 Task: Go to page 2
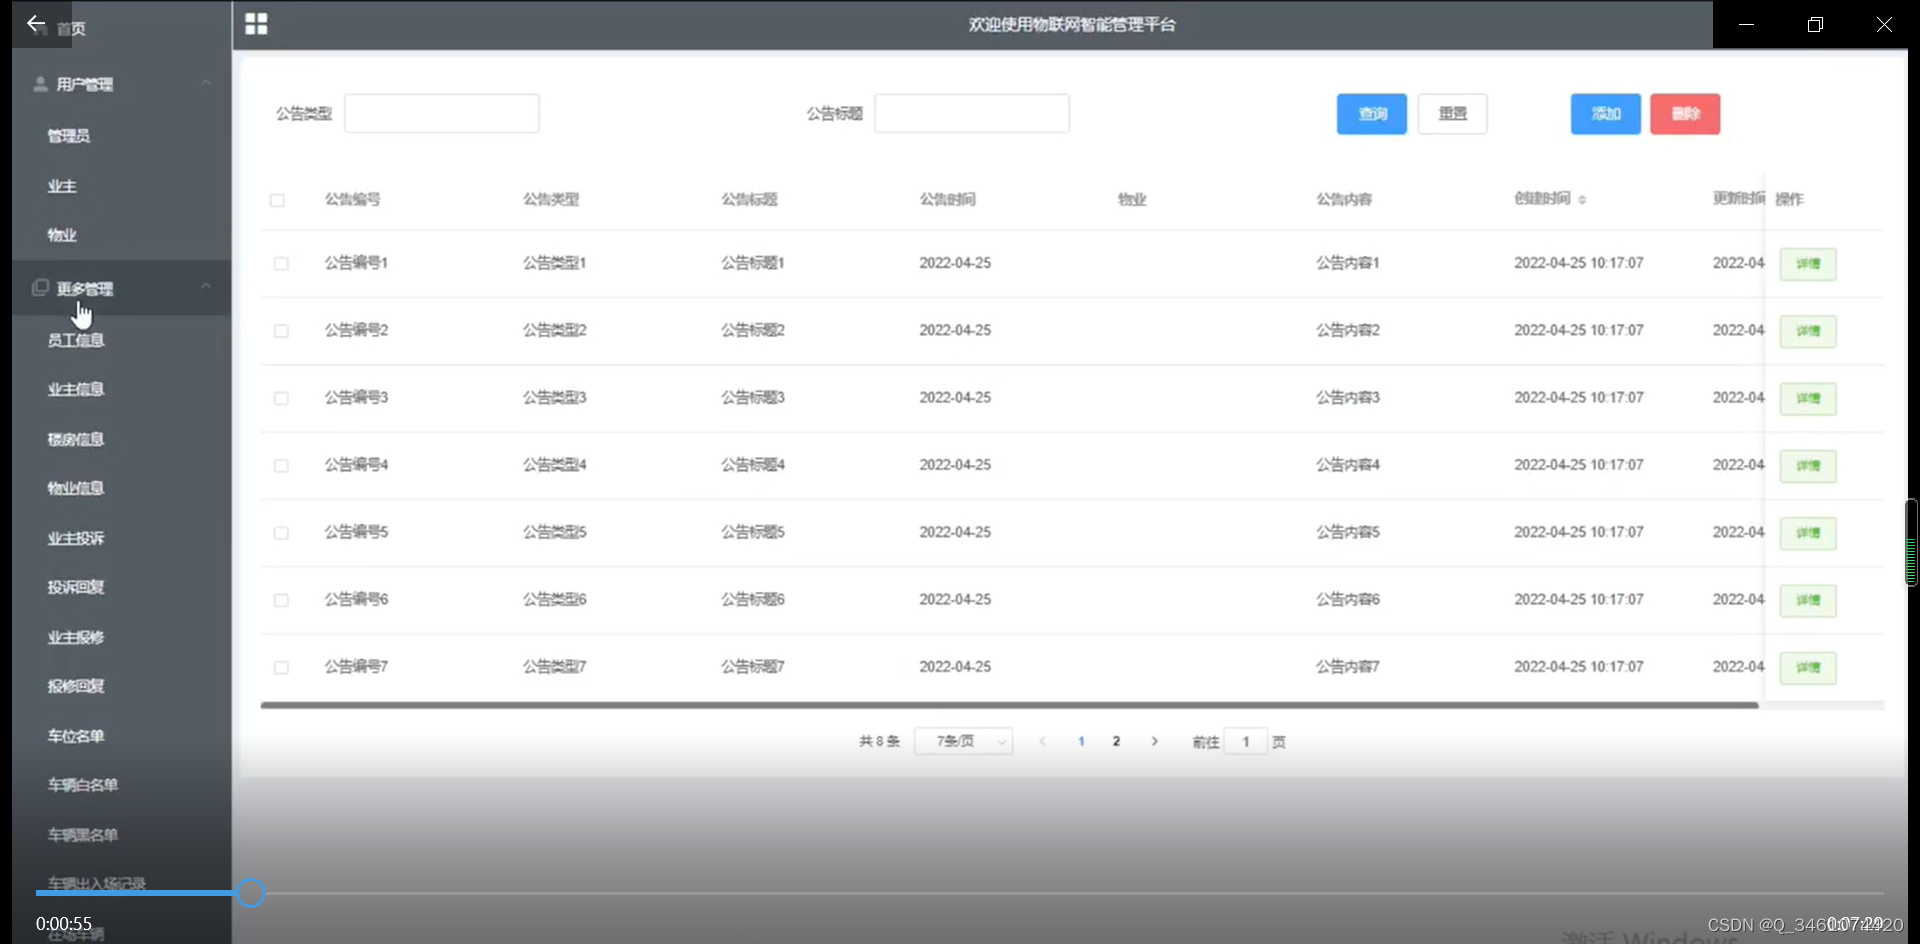[x=1116, y=741]
